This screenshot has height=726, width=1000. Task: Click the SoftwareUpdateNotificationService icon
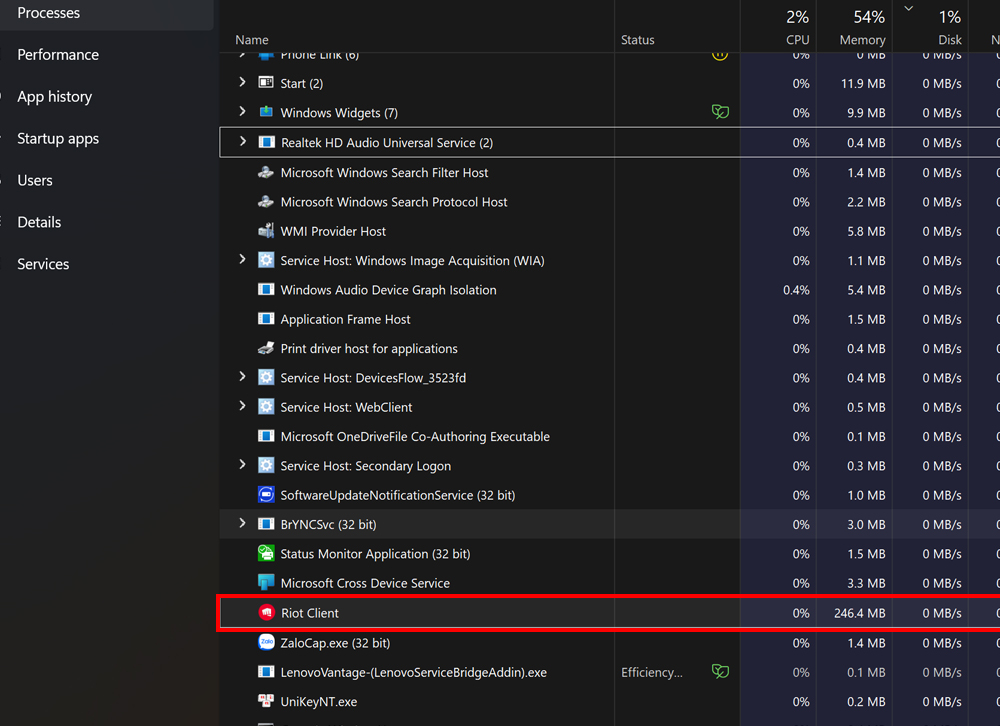tap(266, 495)
